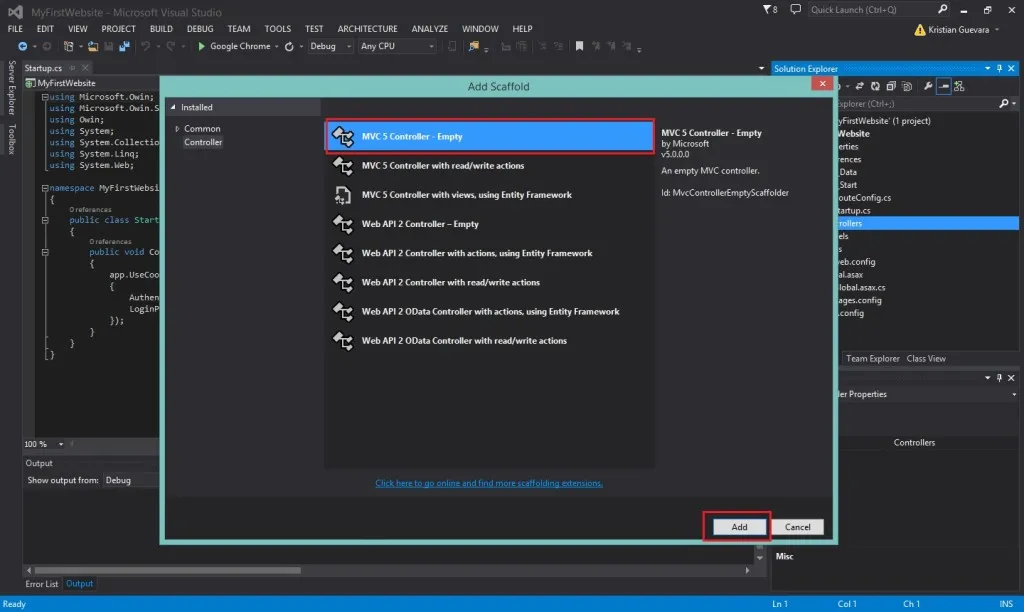Image resolution: width=1024 pixels, height=612 pixels.
Task: Select the Startup.cs editor tab
Action: pos(43,68)
